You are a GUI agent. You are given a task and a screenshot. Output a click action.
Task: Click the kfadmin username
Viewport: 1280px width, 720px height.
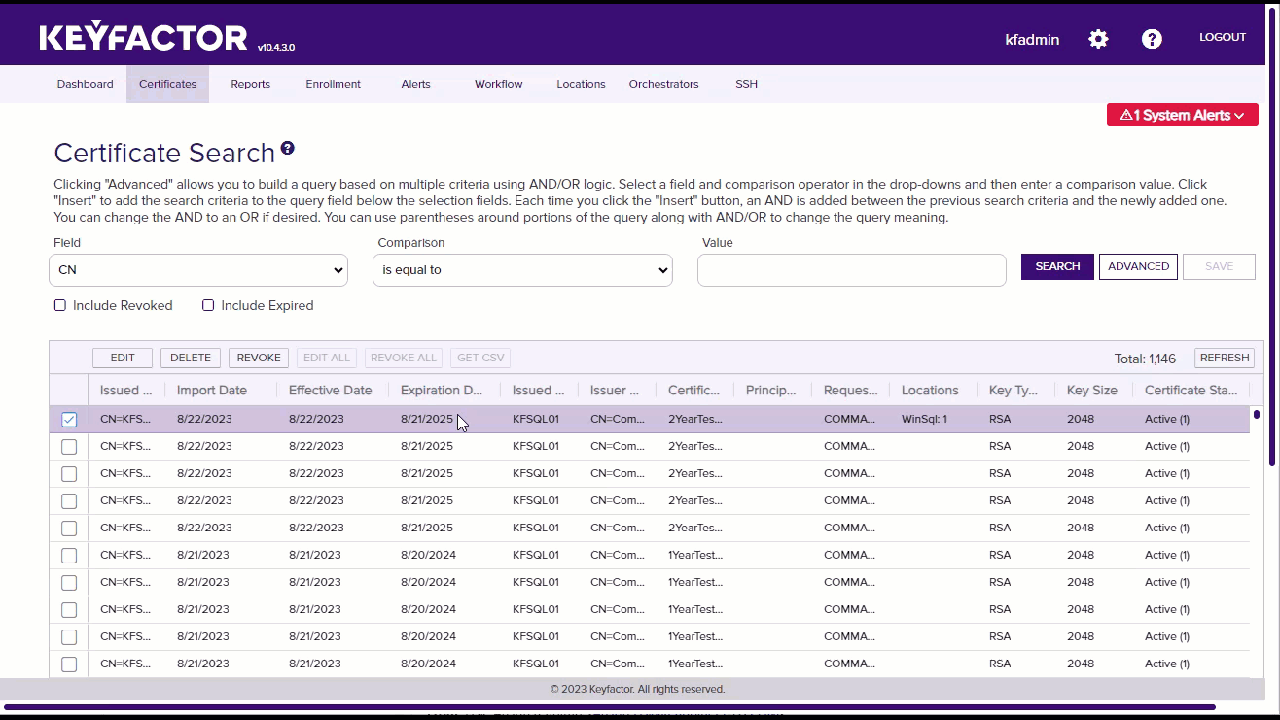pos(1032,39)
